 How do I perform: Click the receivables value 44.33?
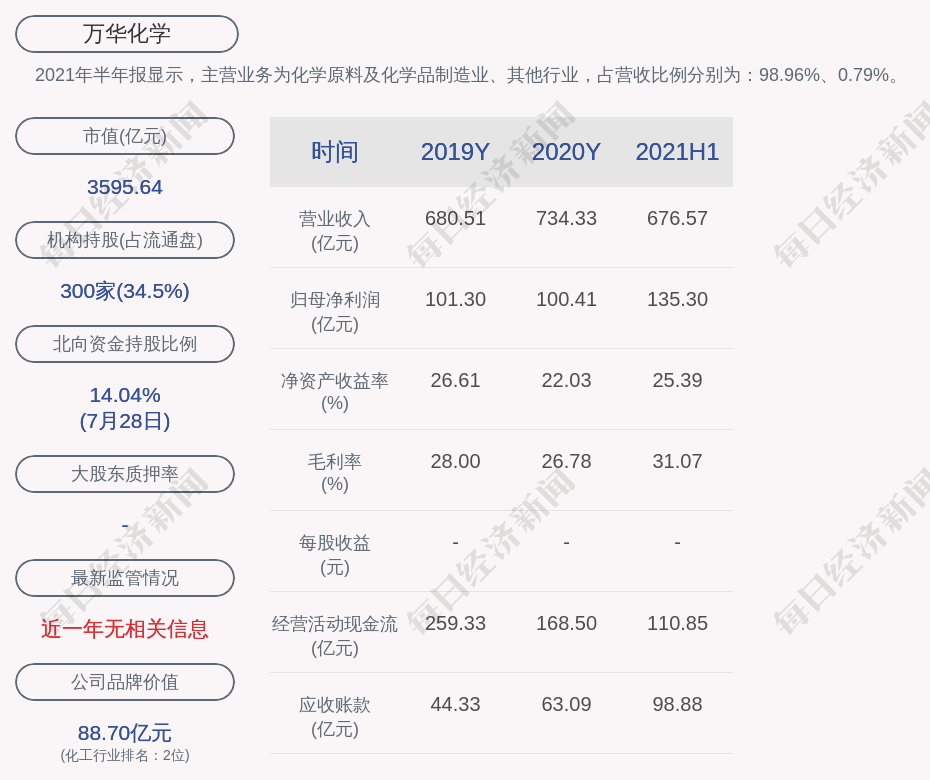click(x=456, y=705)
